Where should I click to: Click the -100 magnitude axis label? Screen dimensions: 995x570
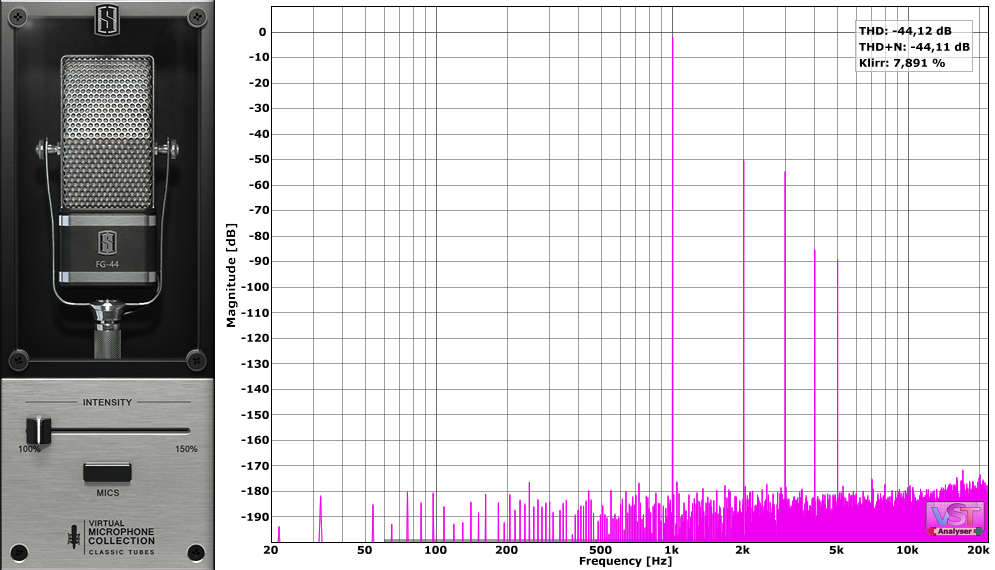click(x=256, y=287)
